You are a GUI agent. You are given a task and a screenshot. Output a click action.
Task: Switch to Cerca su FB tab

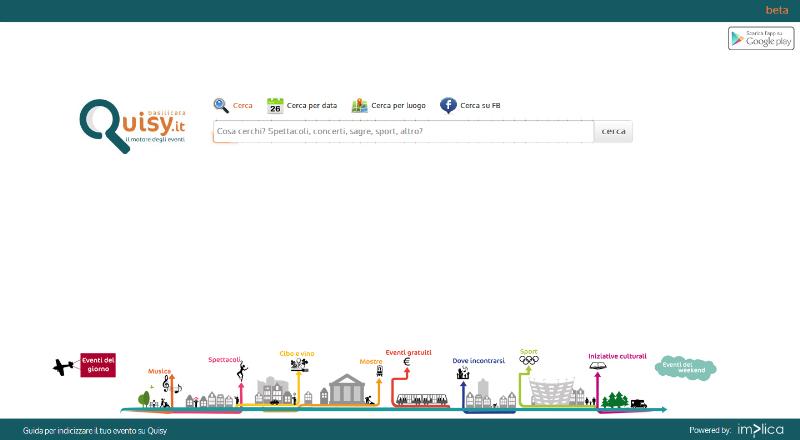480,106
